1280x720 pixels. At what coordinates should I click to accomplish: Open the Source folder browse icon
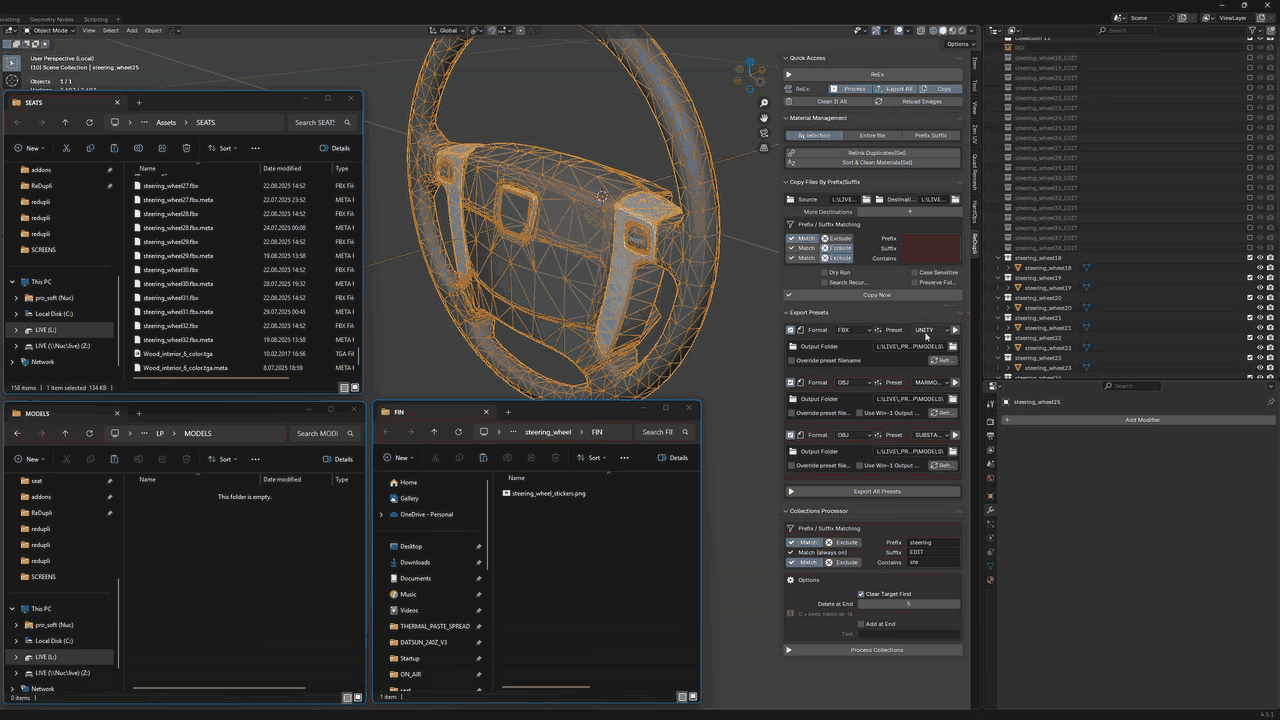click(867, 199)
